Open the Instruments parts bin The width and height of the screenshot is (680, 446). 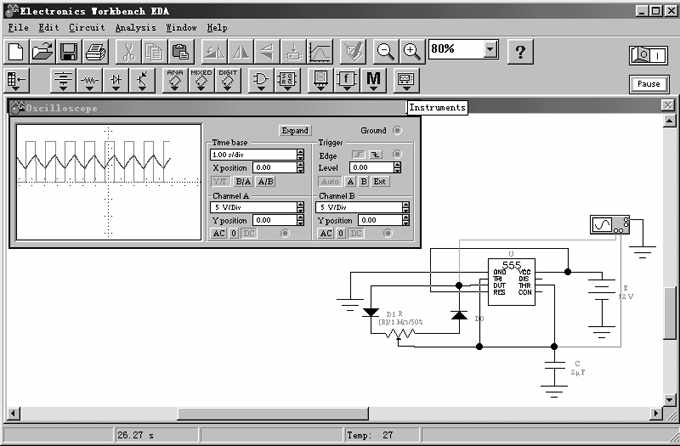pyautogui.click(x=406, y=80)
